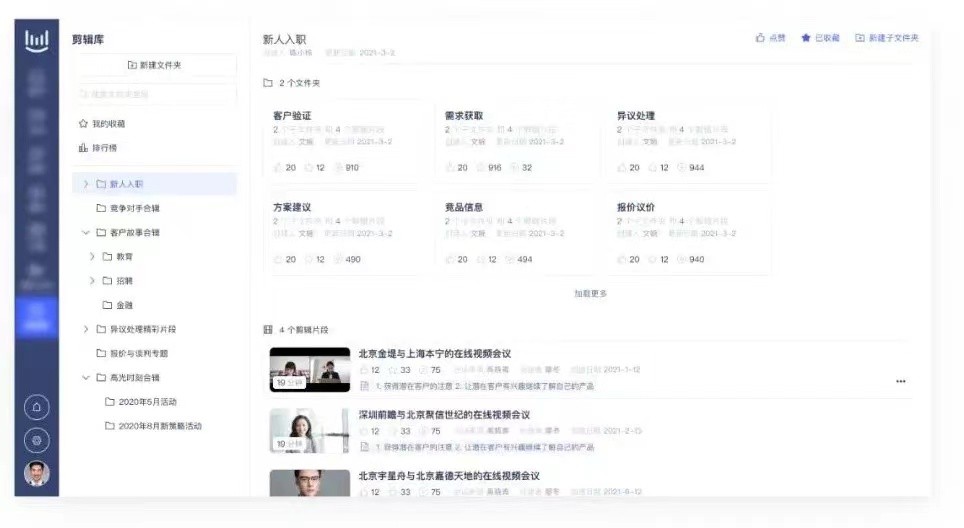964x528 pixels.
Task: Click like icon on 北京金堤与上海本宁 clip
Action: (x=364, y=370)
